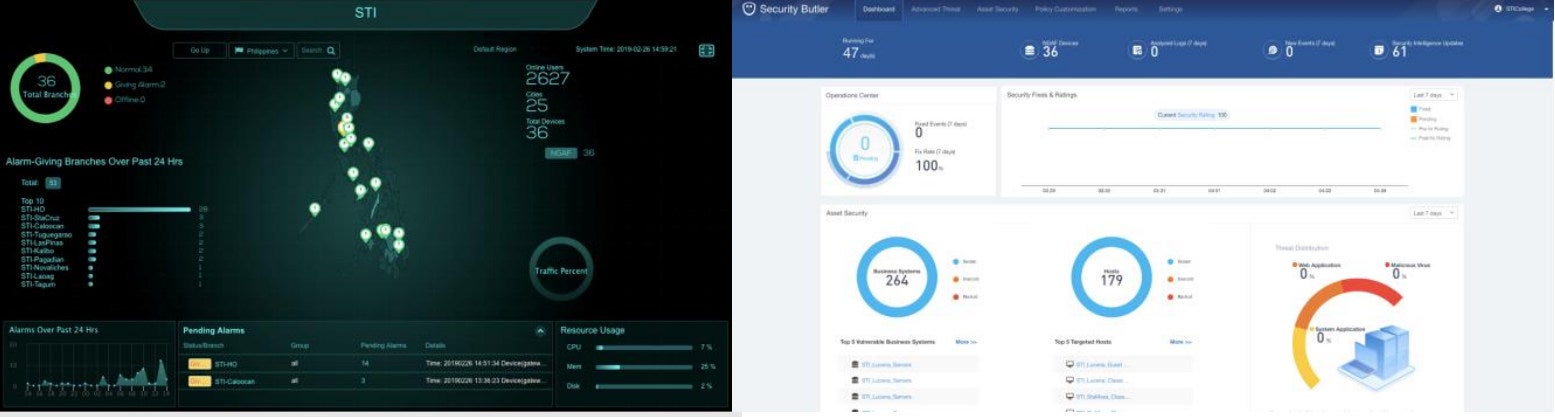Click the monitor icon beside STI_StaRosa_Class
This screenshot has width=1555, height=417.
pyautogui.click(x=1070, y=397)
